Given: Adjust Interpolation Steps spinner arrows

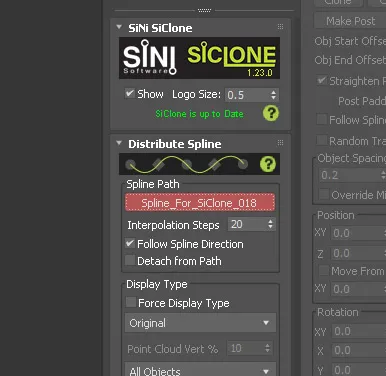Looking at the screenshot, I should (271, 224).
